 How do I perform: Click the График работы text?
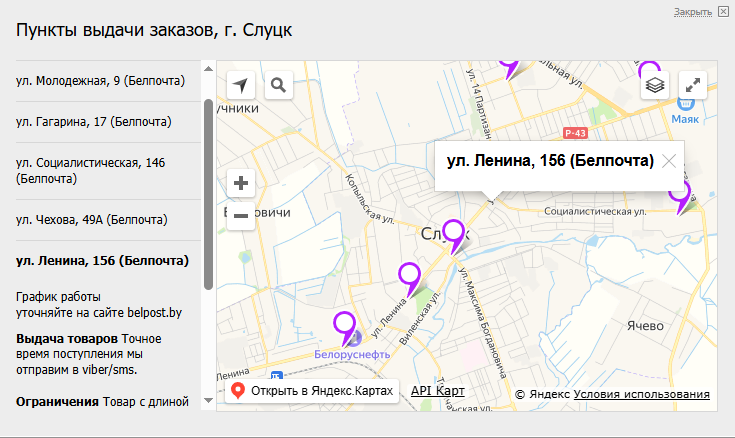(x=58, y=297)
